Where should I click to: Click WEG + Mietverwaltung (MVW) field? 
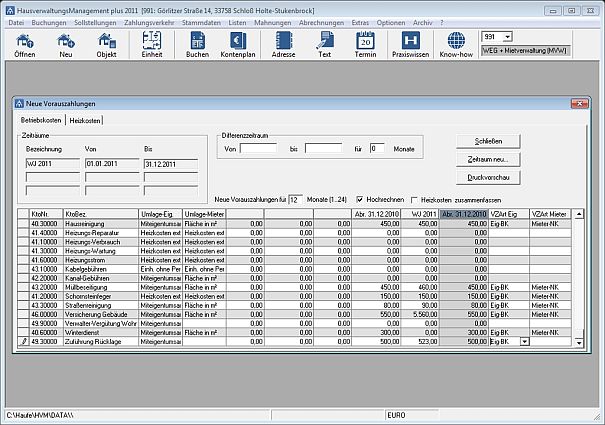(x=525, y=51)
